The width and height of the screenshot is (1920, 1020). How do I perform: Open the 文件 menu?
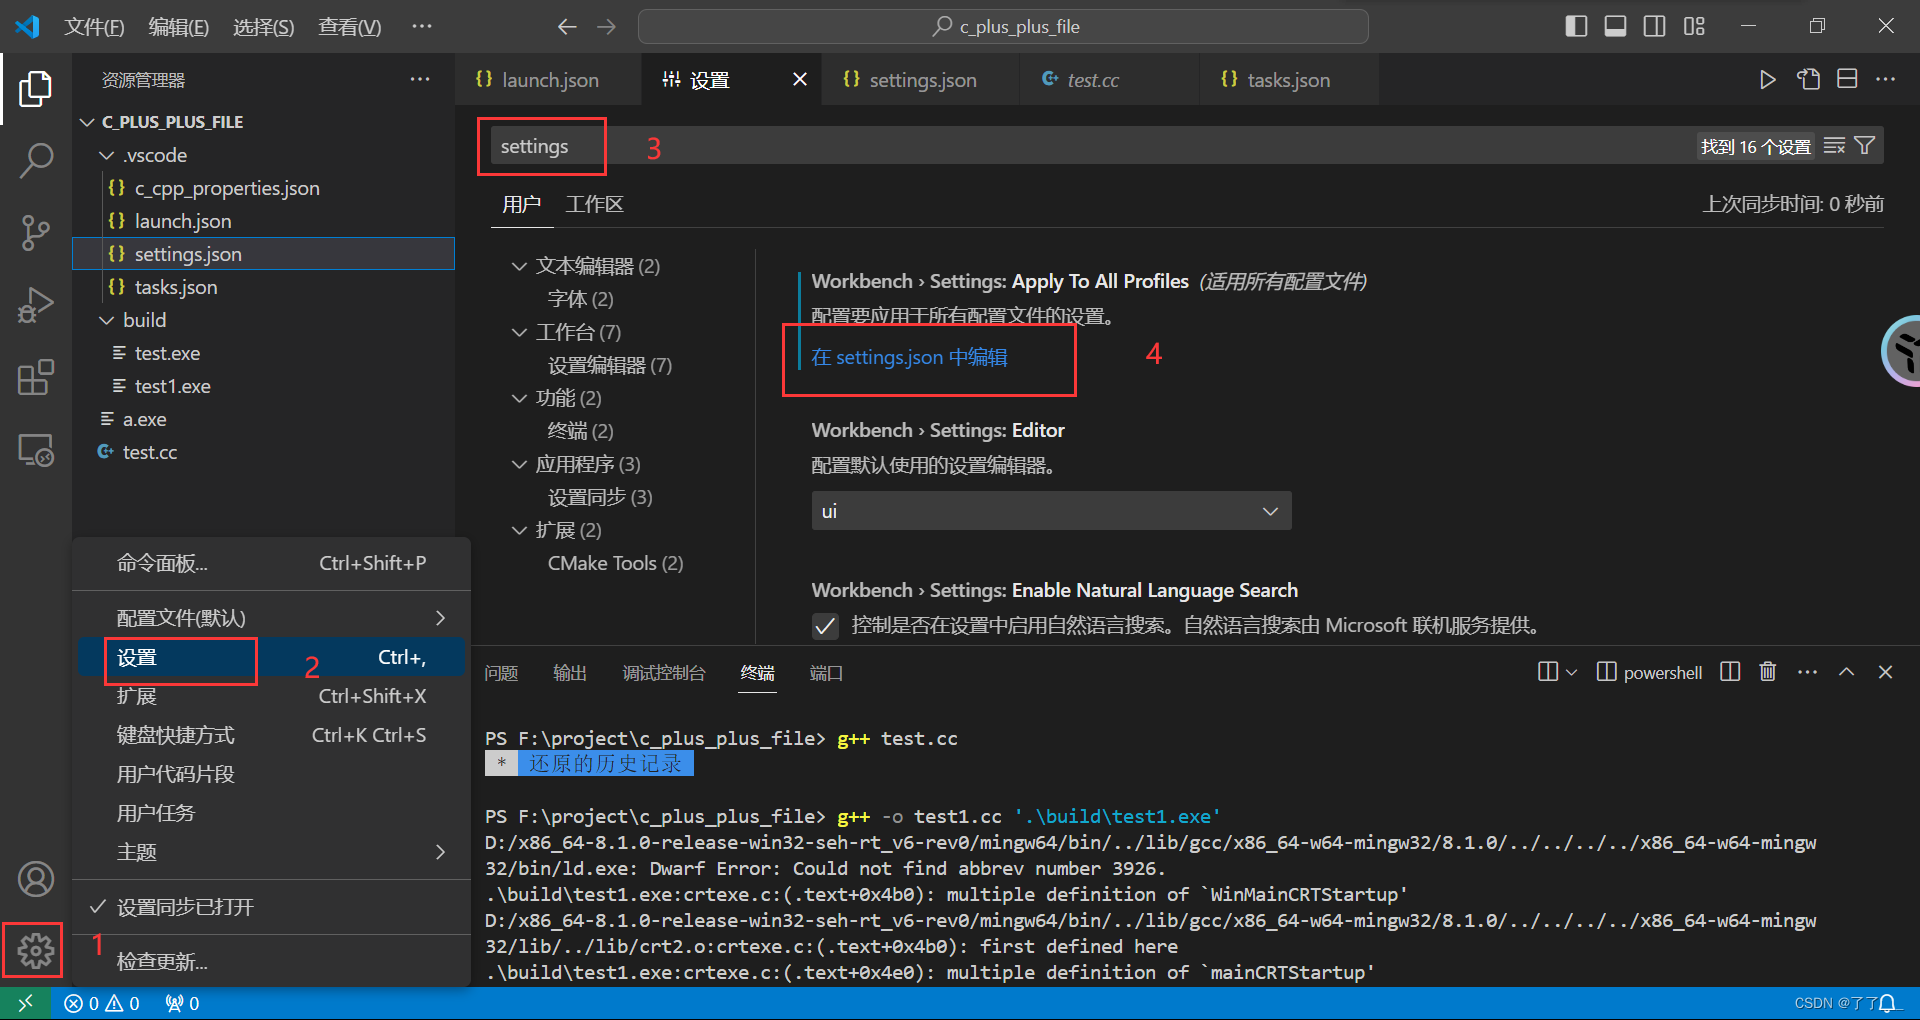pos(94,26)
